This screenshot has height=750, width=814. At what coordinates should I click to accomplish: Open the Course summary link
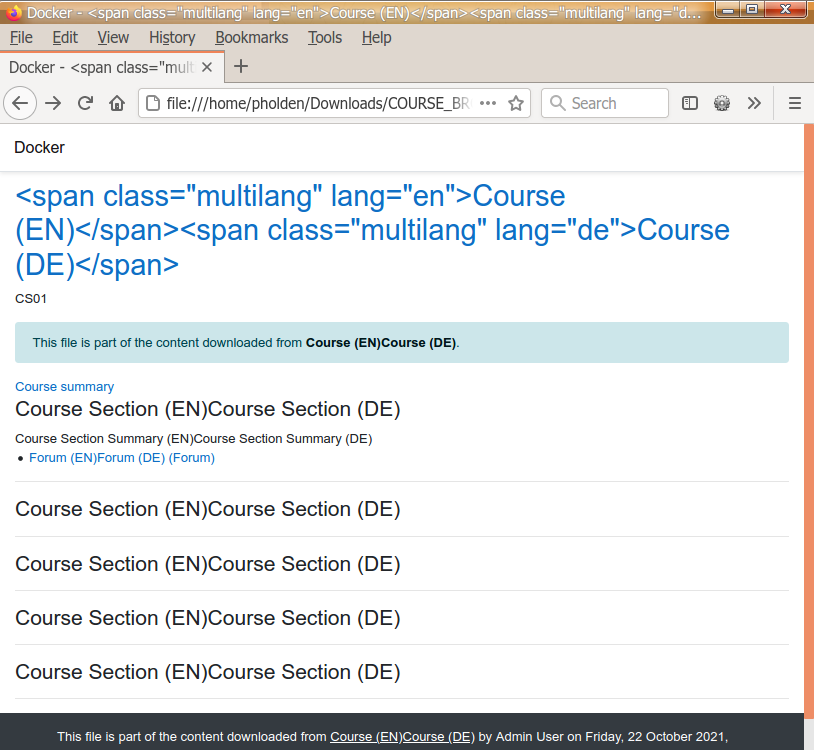point(64,387)
